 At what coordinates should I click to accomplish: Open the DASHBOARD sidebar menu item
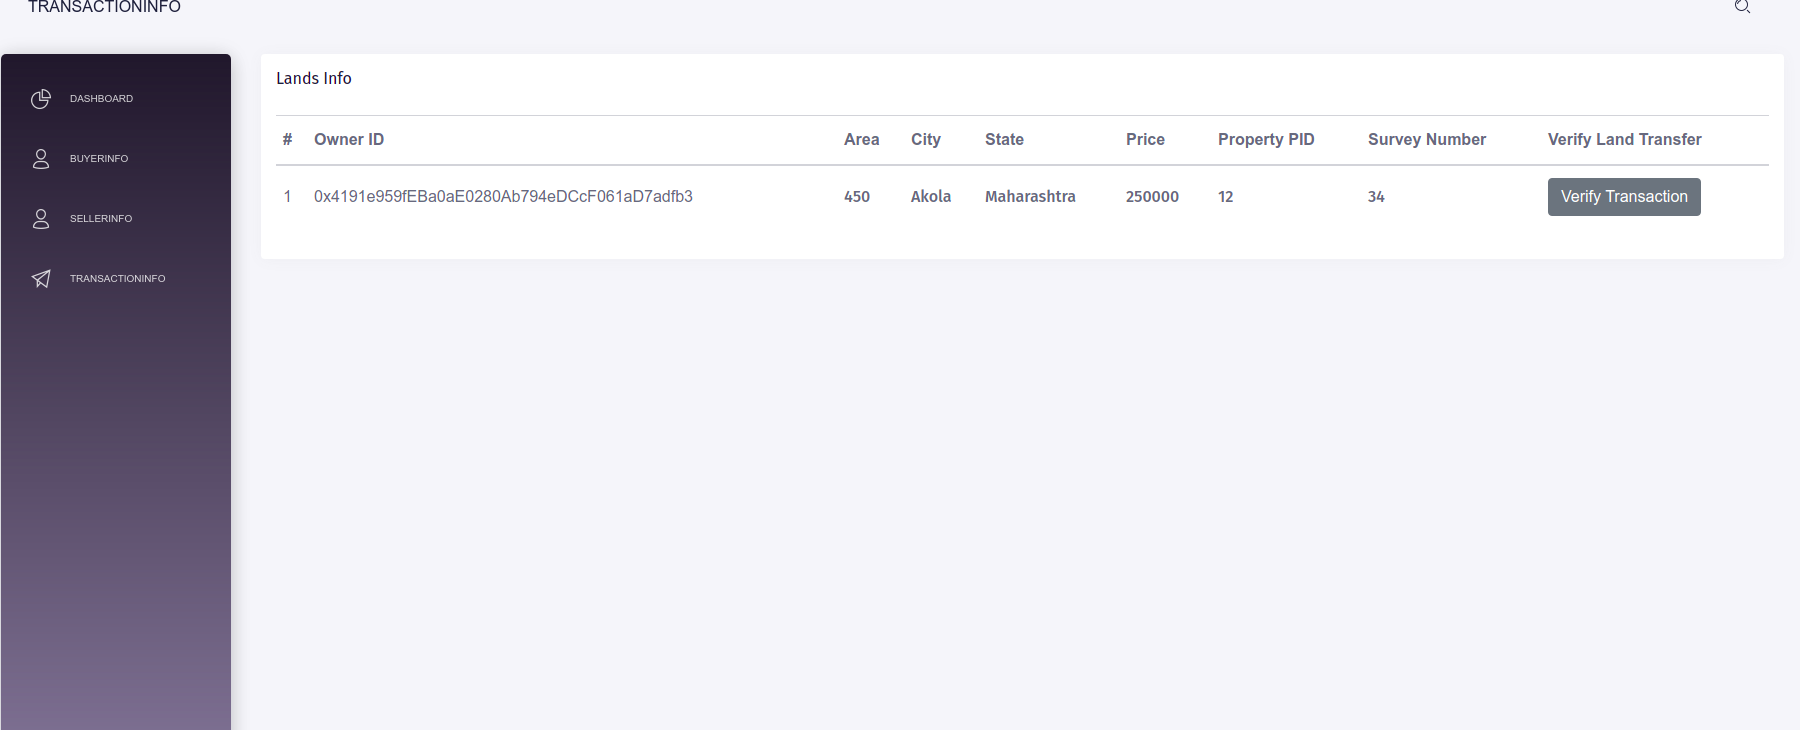pyautogui.click(x=116, y=99)
